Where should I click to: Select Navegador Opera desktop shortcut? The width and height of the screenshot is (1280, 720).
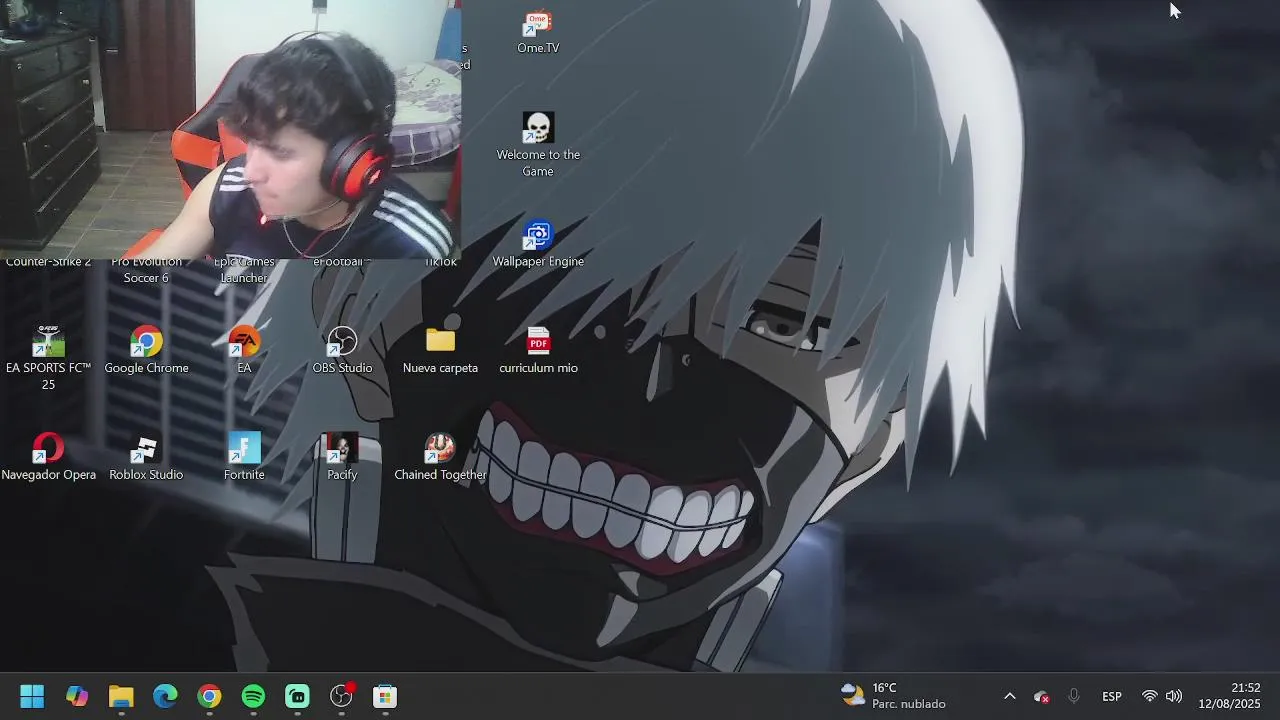point(48,458)
